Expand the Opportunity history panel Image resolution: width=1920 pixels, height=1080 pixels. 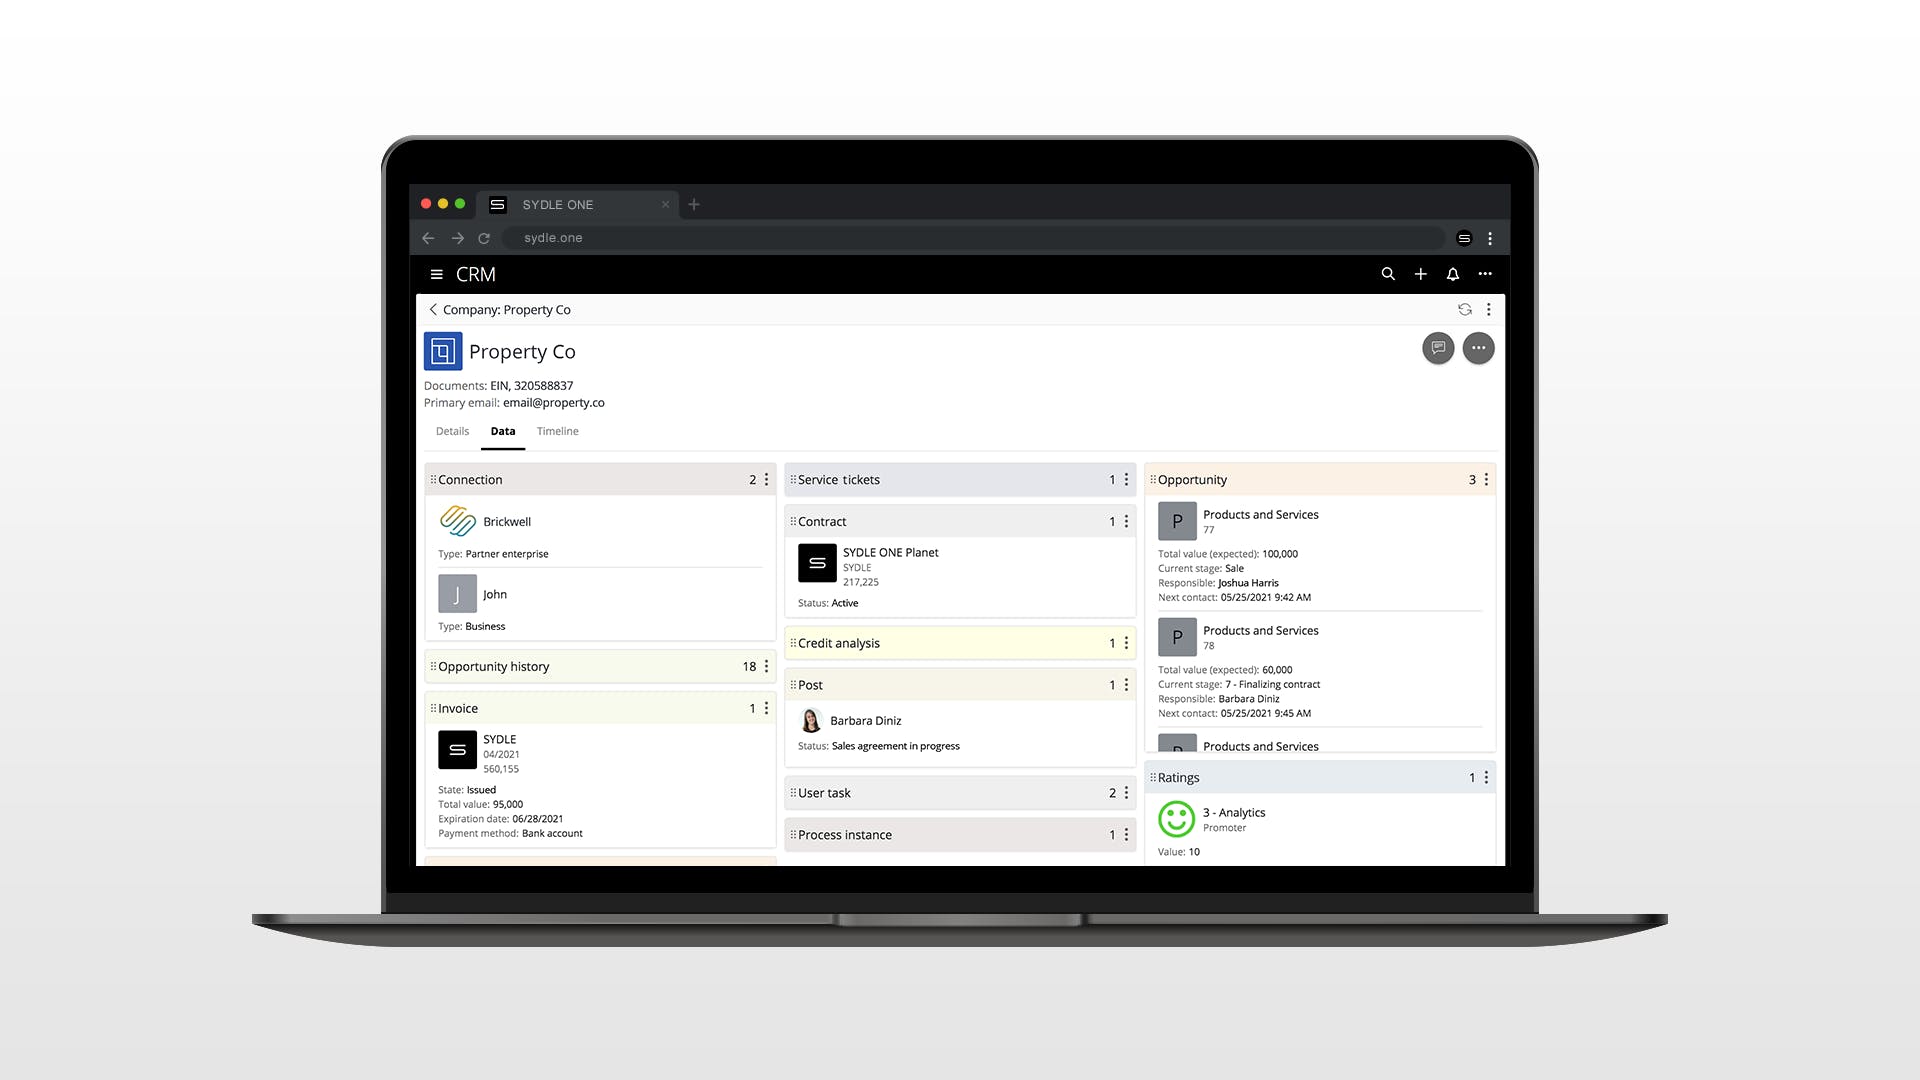point(494,667)
